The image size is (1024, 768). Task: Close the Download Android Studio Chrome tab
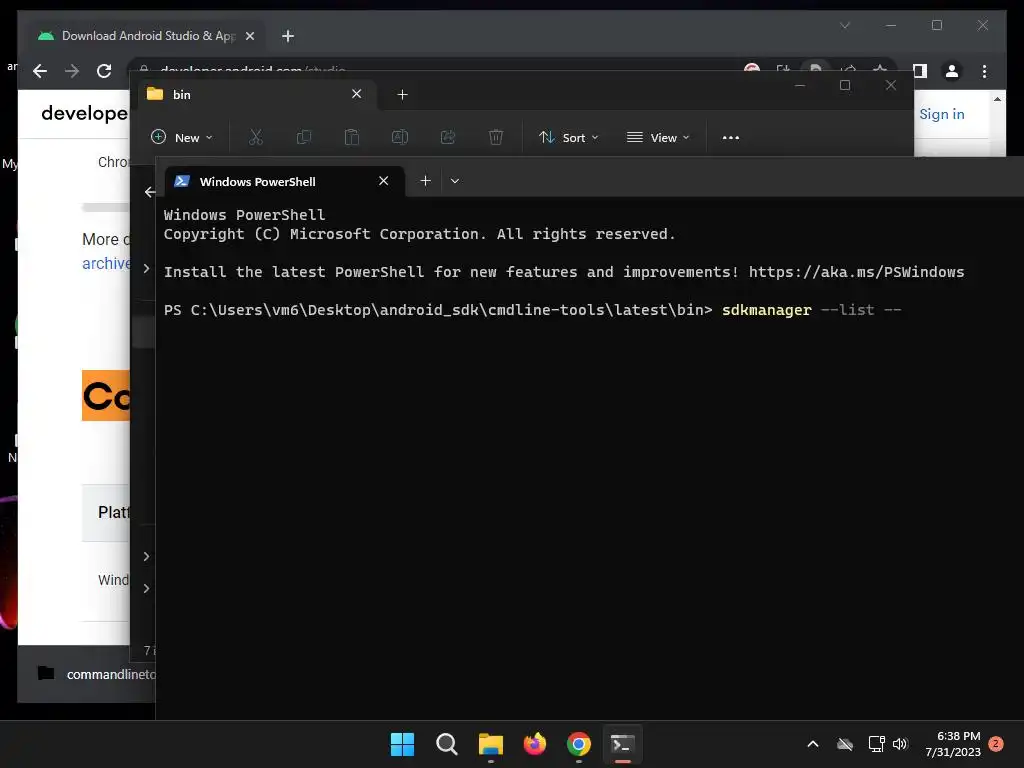point(249,36)
